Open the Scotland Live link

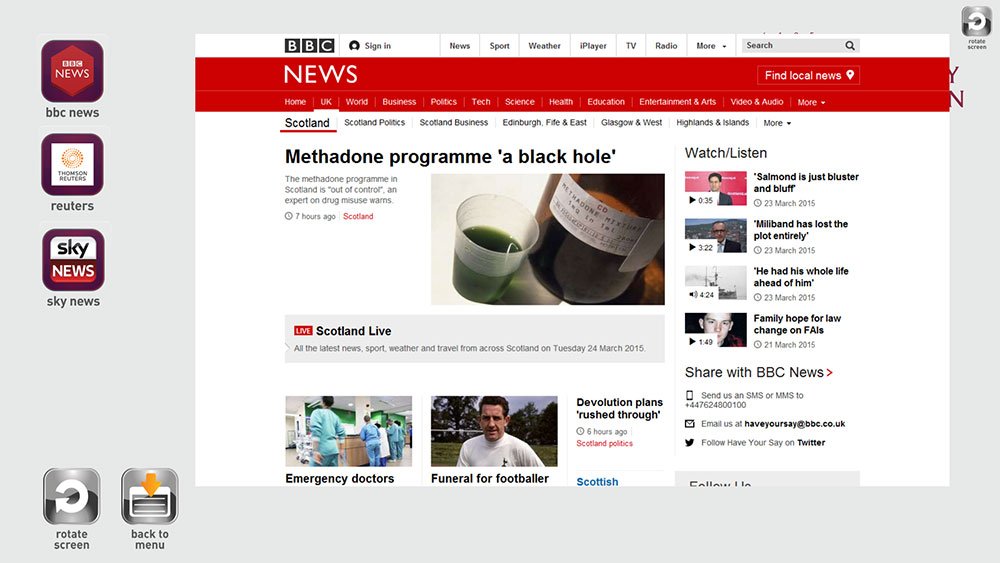(x=353, y=331)
